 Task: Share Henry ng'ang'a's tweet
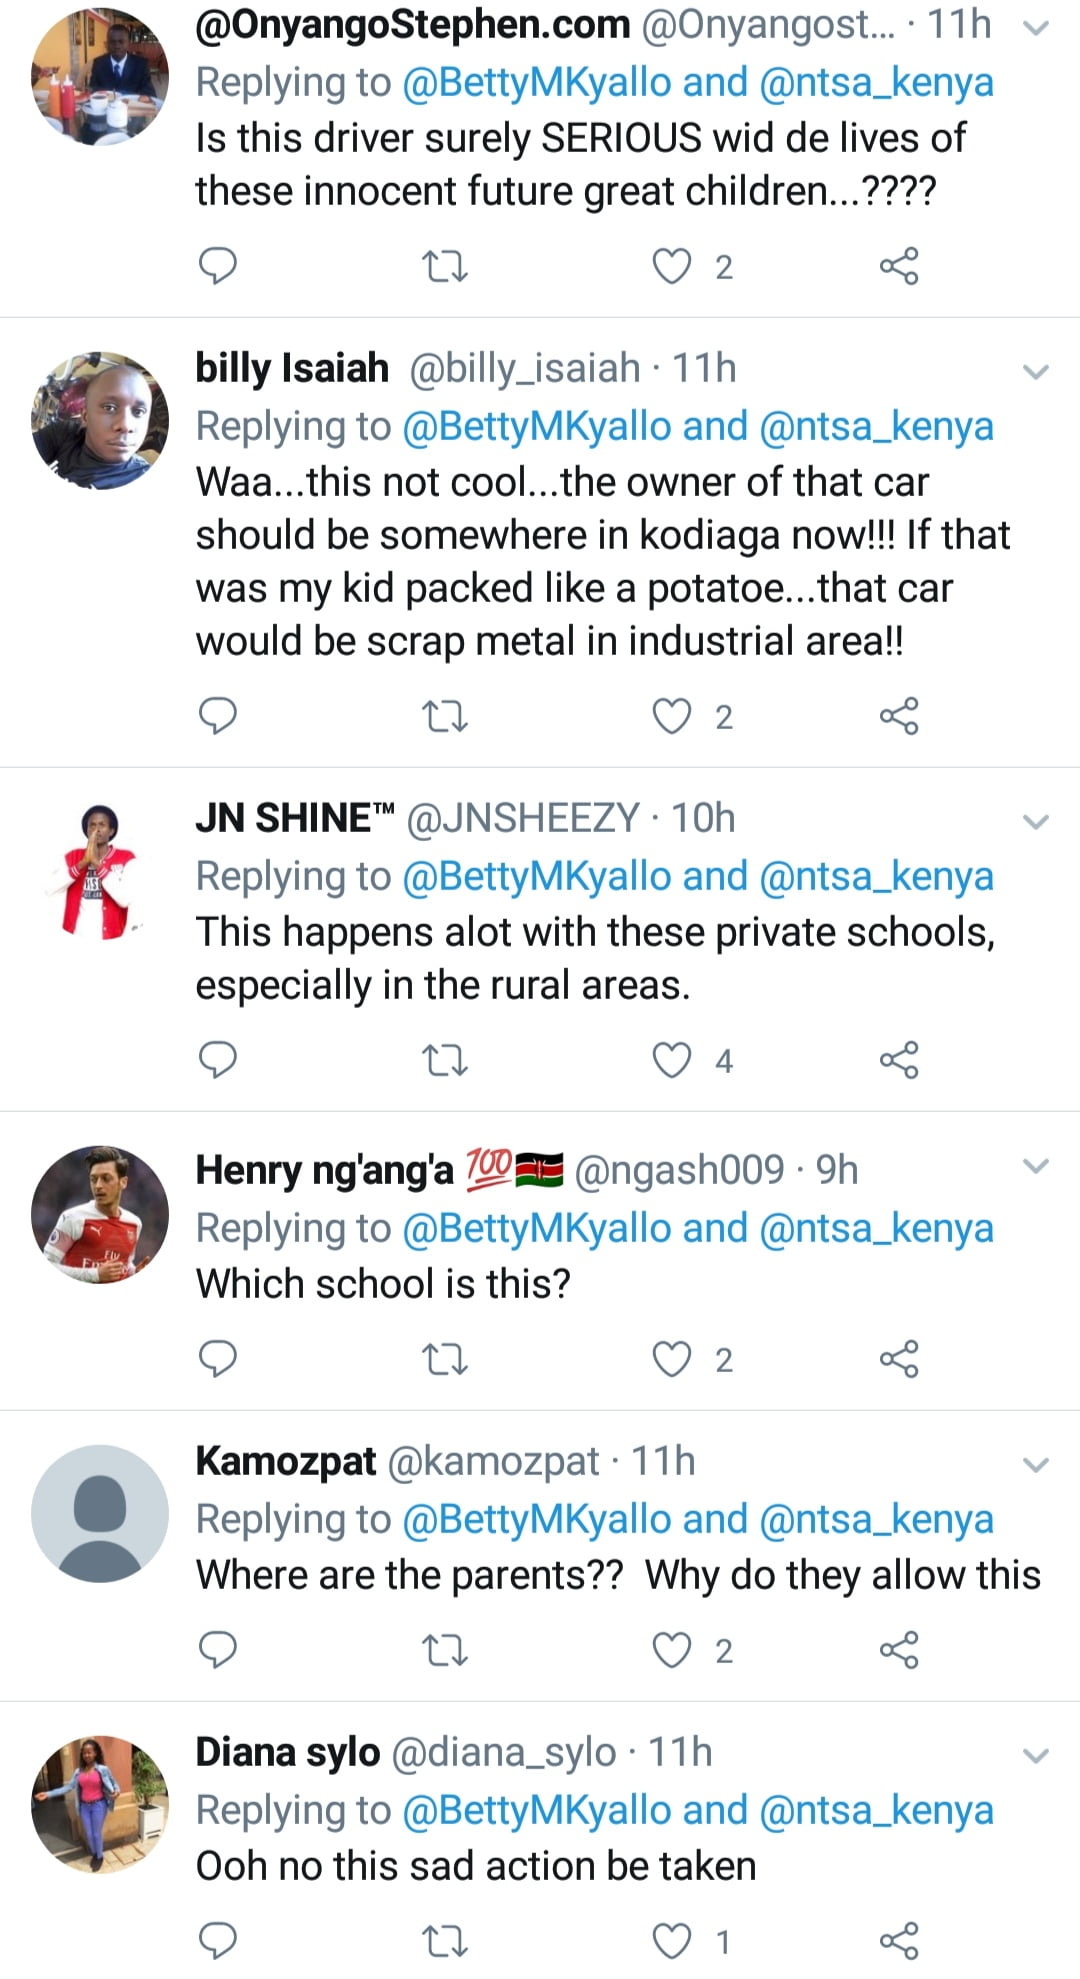click(x=898, y=1359)
